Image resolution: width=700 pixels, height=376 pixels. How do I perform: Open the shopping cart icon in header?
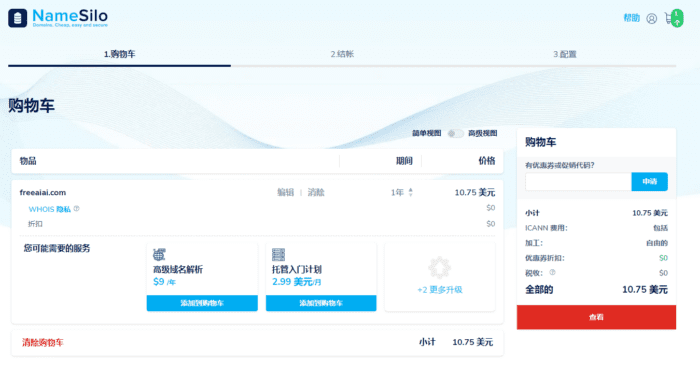pos(674,18)
